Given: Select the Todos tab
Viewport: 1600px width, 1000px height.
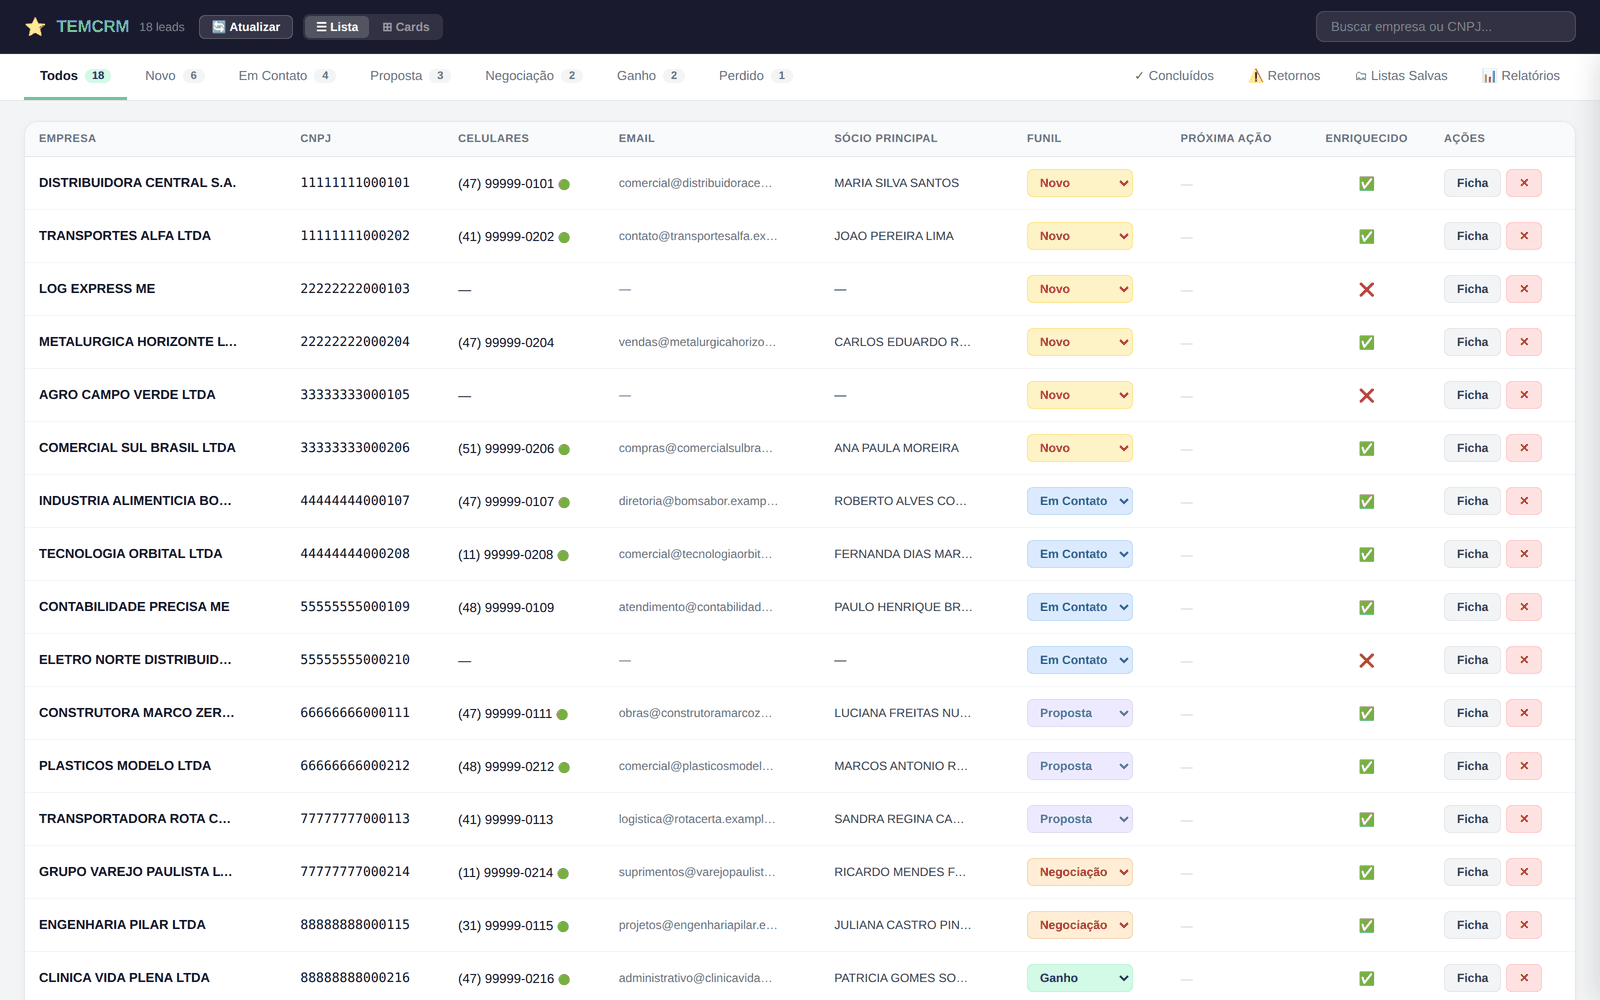Looking at the screenshot, I should [x=75, y=76].
